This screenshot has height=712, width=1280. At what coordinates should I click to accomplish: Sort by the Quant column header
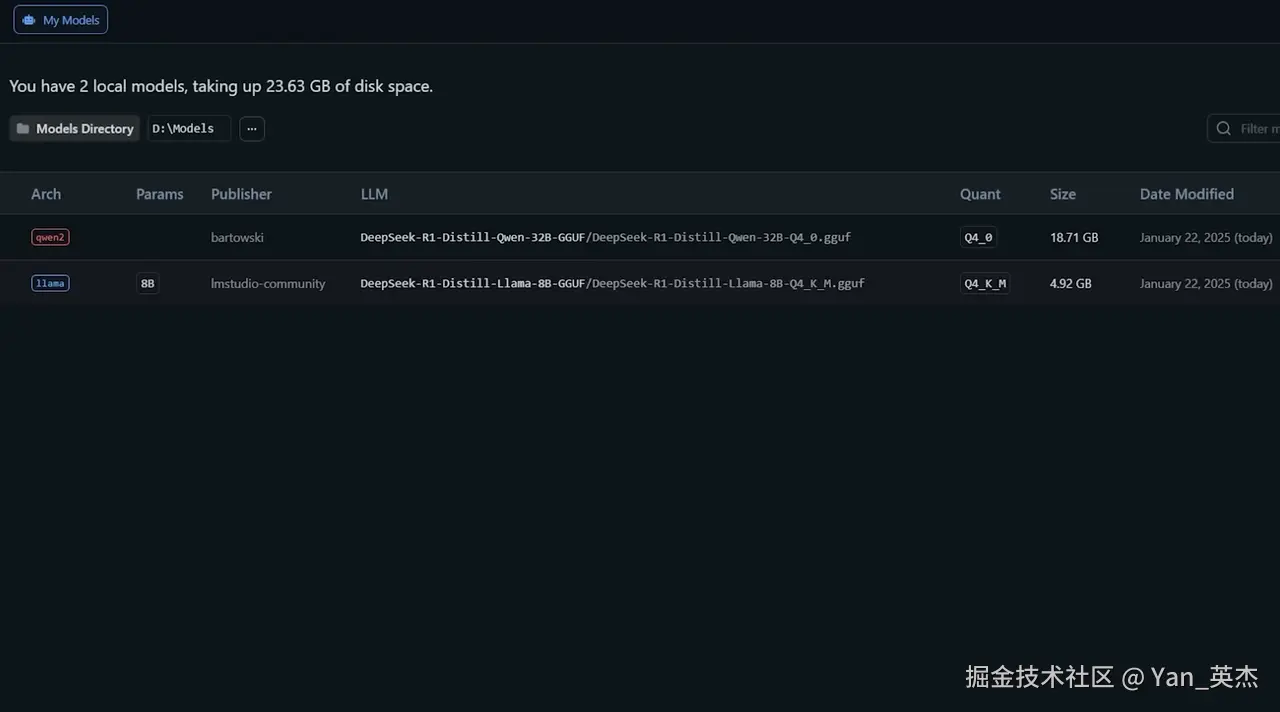(x=980, y=194)
